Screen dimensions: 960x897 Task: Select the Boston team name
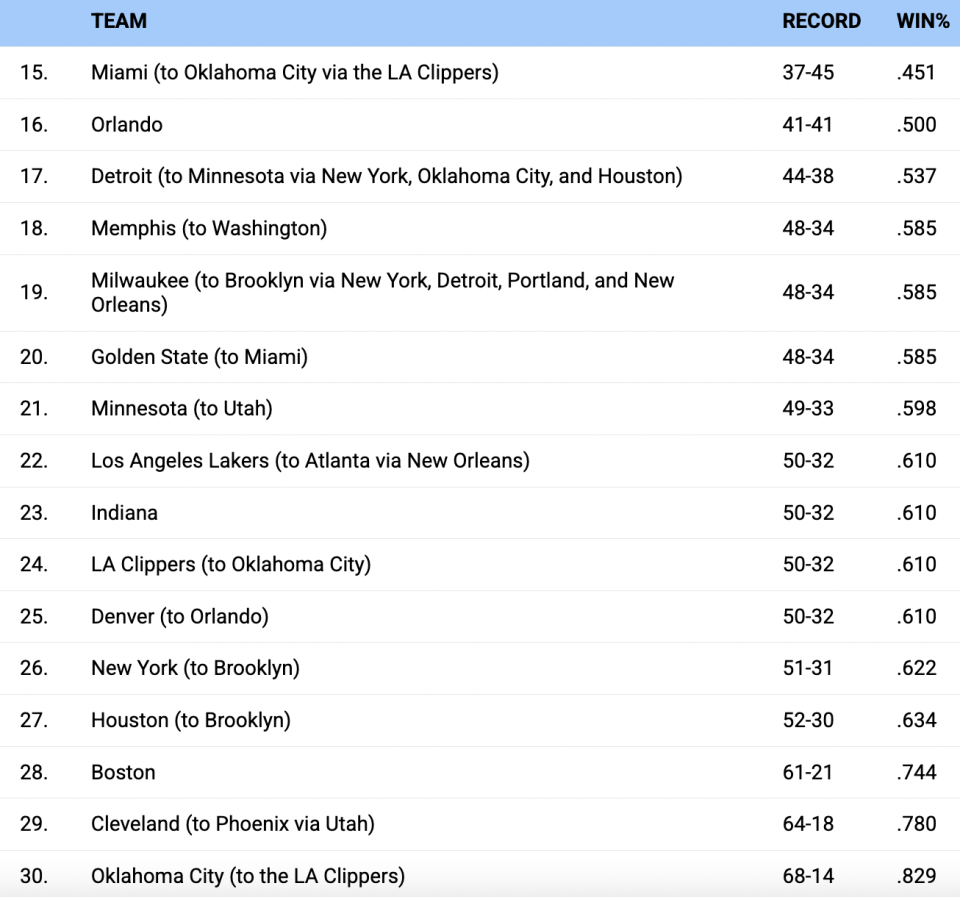[123, 772]
